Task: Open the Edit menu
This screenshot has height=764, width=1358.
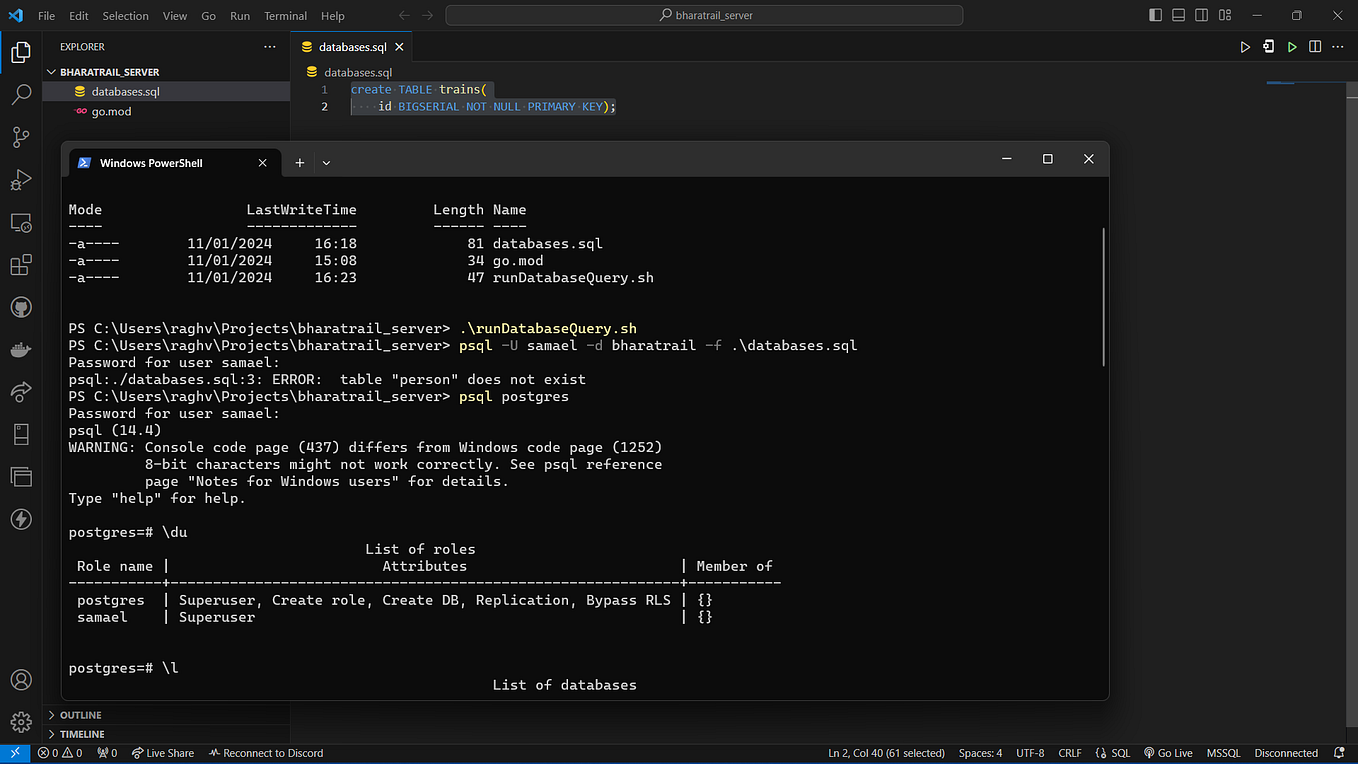Action: [x=79, y=16]
